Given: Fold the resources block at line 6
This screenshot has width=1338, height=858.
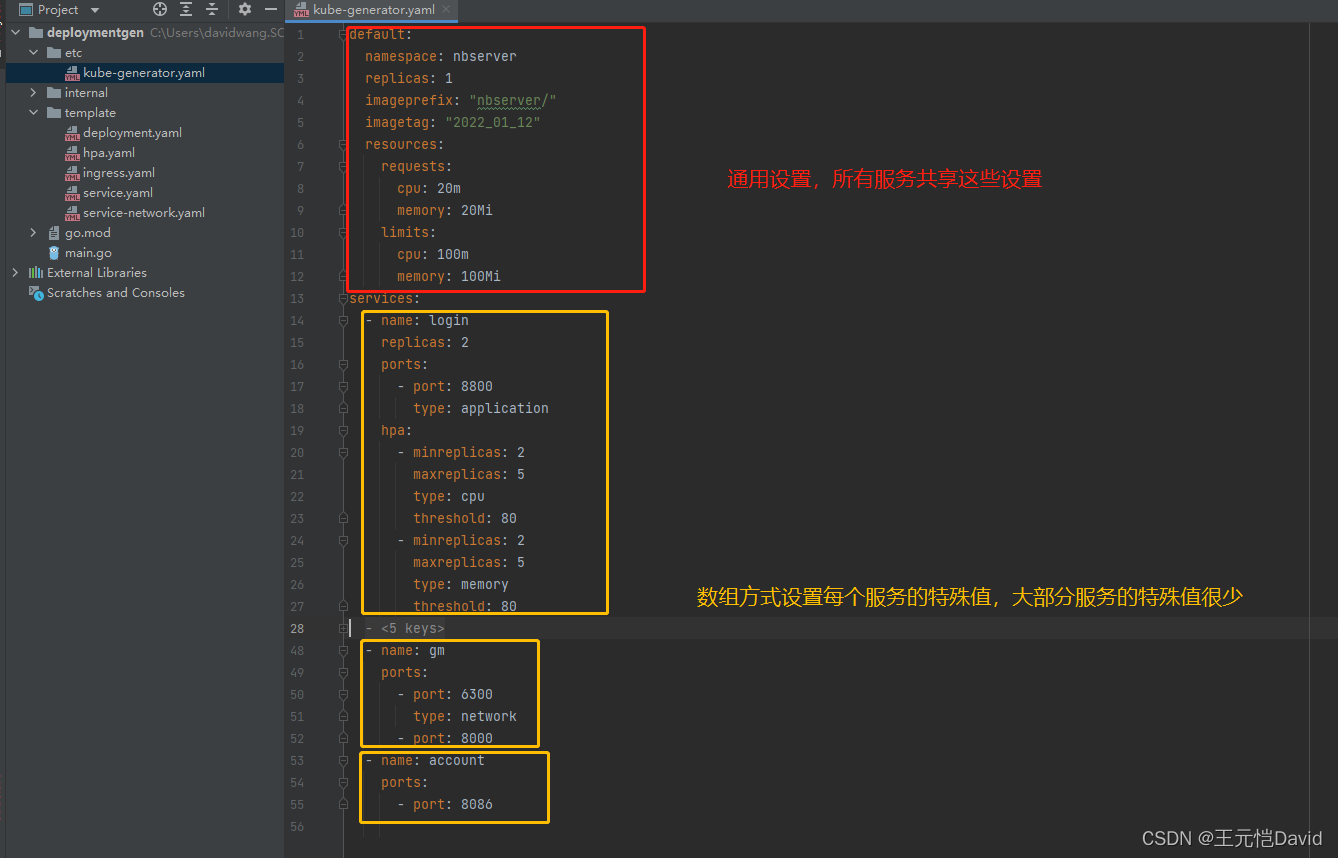Looking at the screenshot, I should click(x=343, y=145).
